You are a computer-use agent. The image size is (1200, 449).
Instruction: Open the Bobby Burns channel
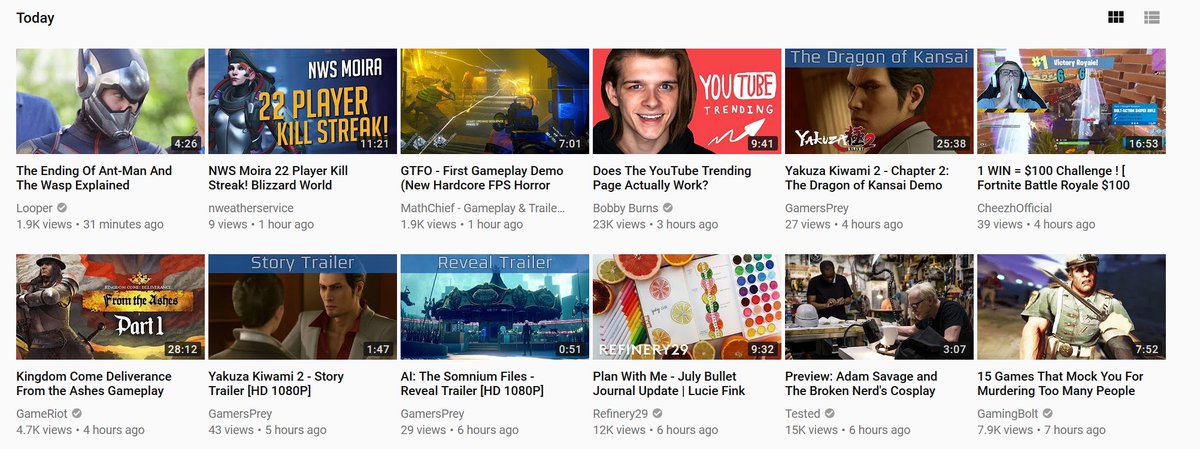[625, 208]
